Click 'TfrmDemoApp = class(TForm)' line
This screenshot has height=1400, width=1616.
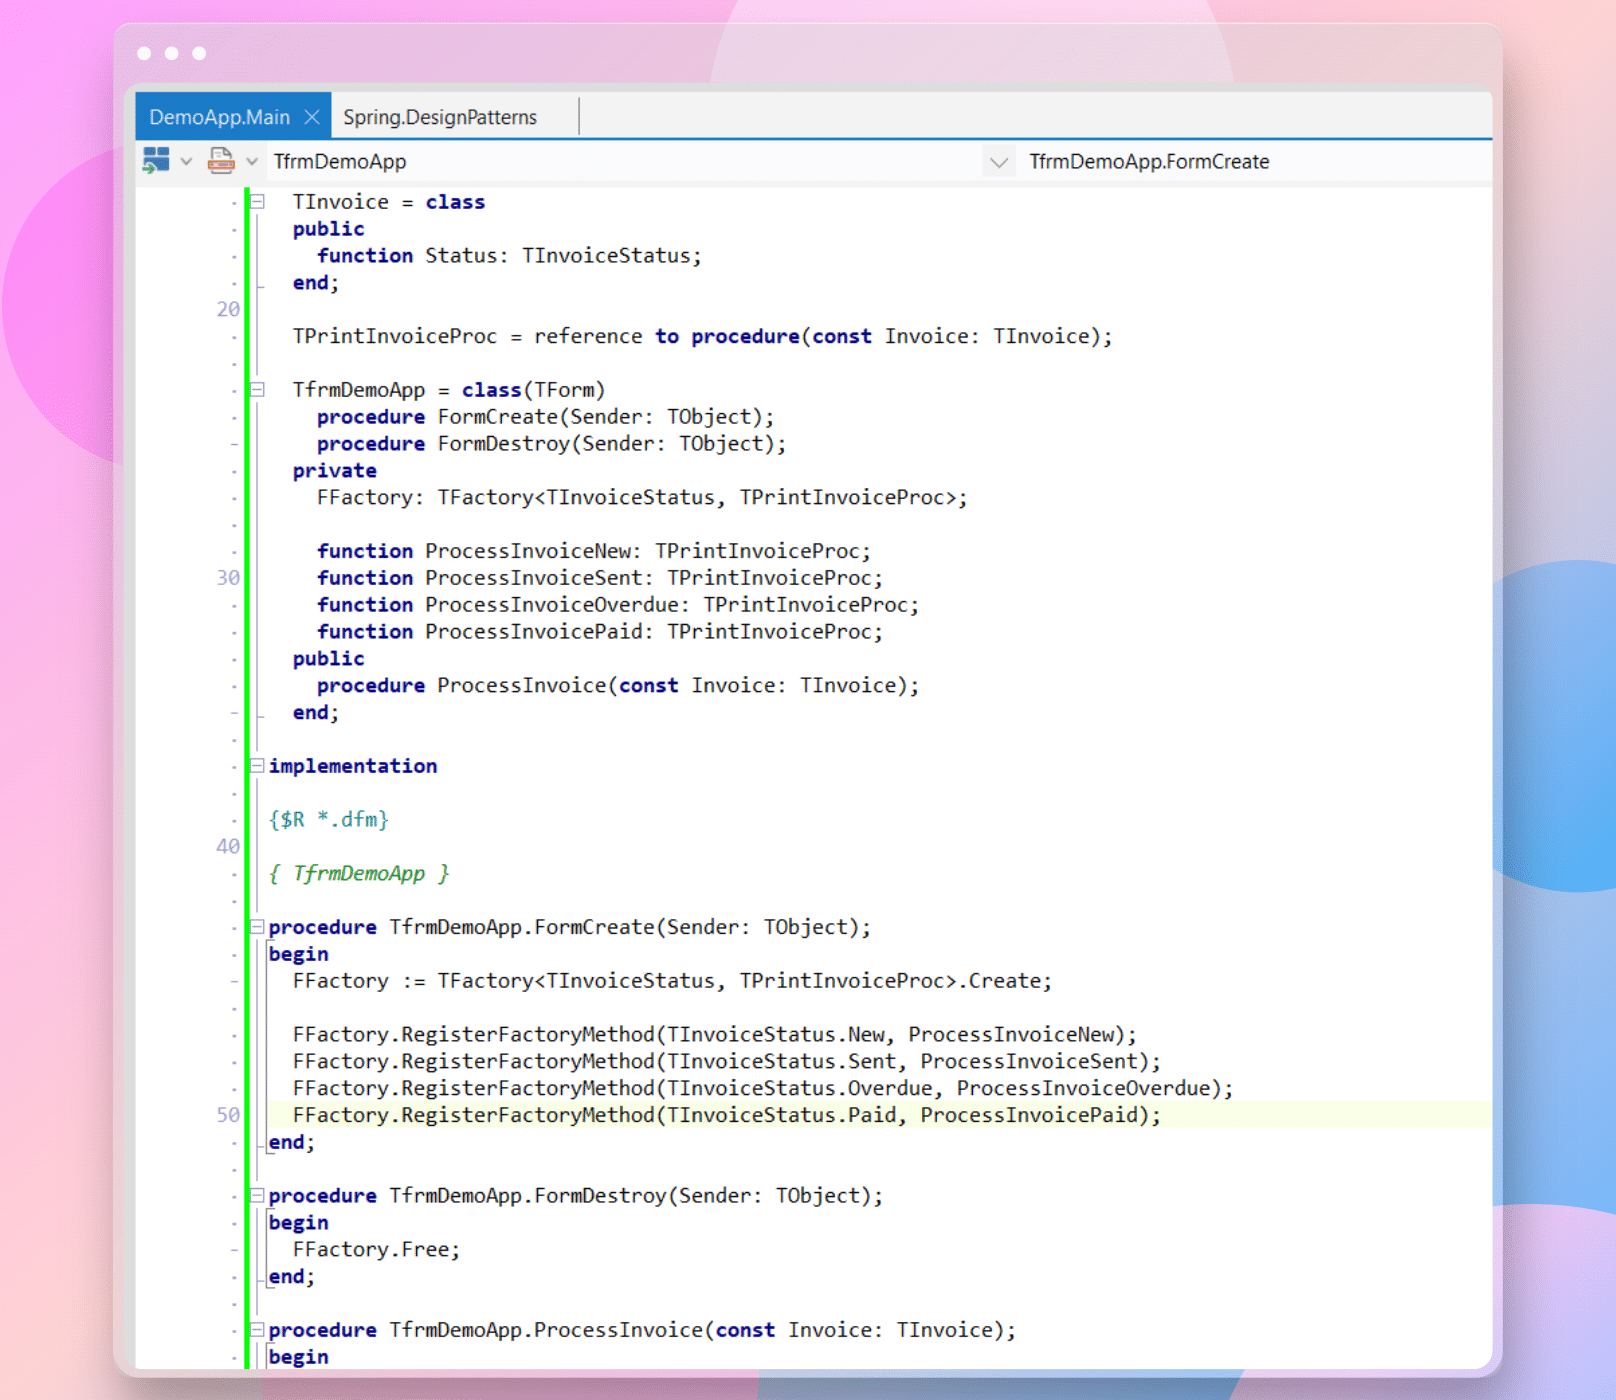[x=449, y=390]
